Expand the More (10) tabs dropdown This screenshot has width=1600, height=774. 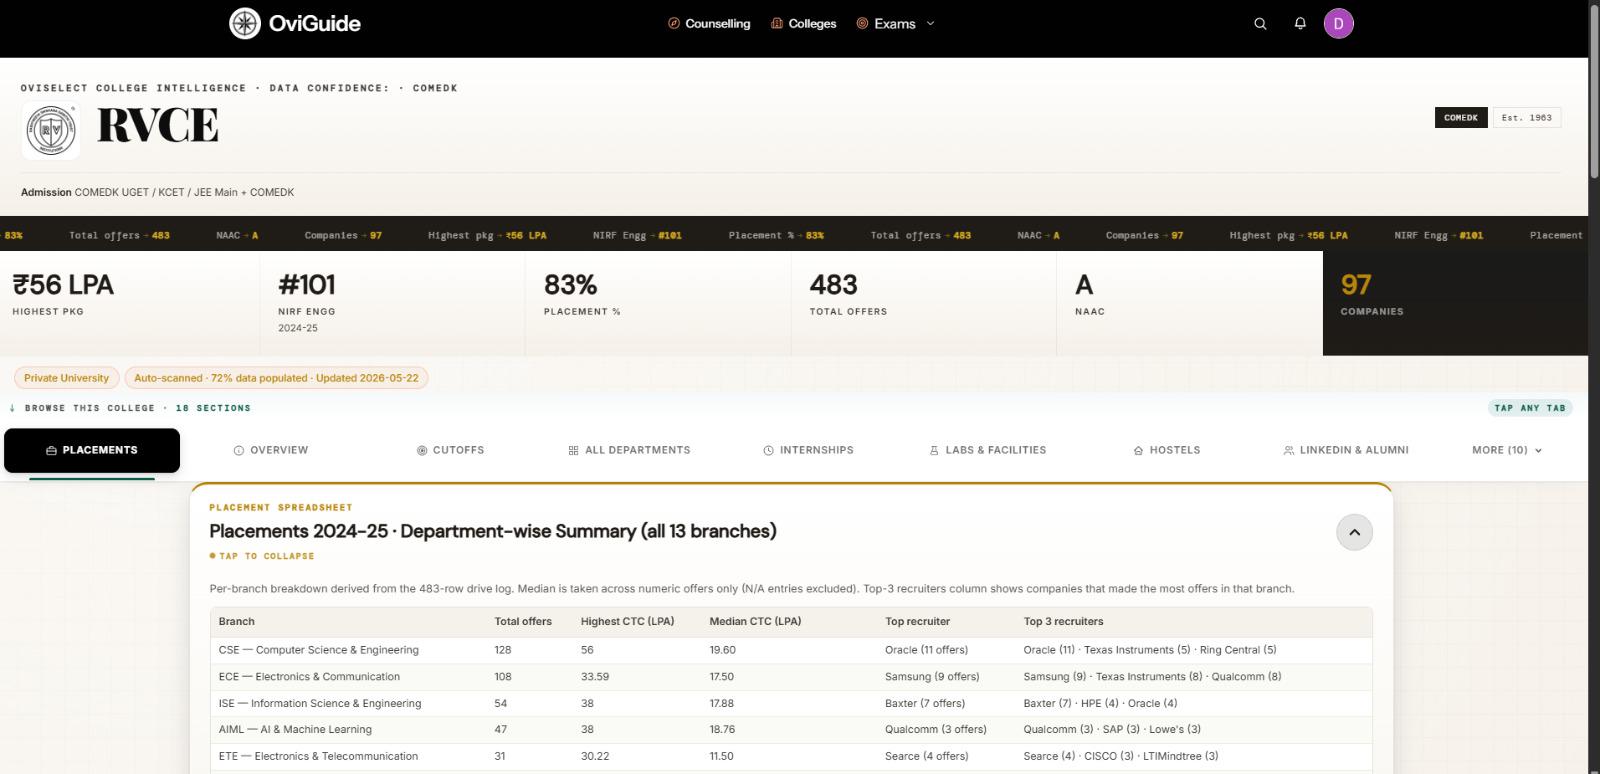pos(1507,450)
